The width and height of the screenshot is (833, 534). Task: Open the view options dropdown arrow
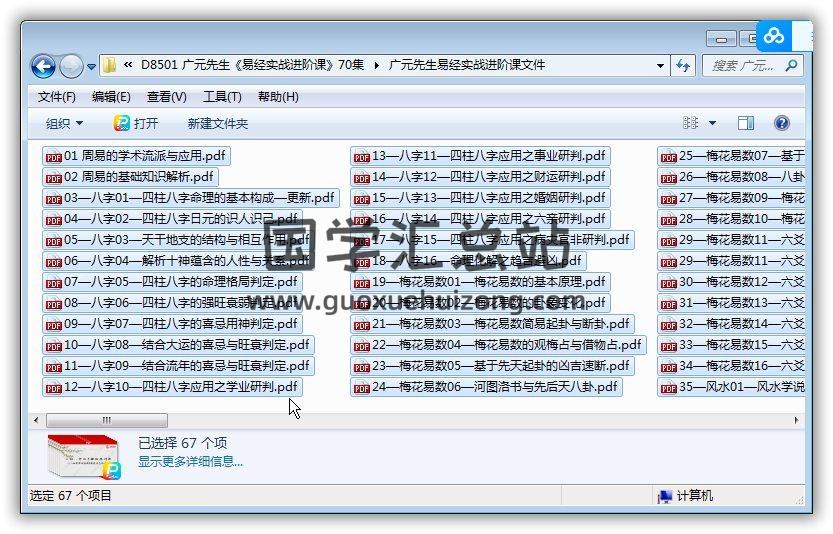(713, 123)
